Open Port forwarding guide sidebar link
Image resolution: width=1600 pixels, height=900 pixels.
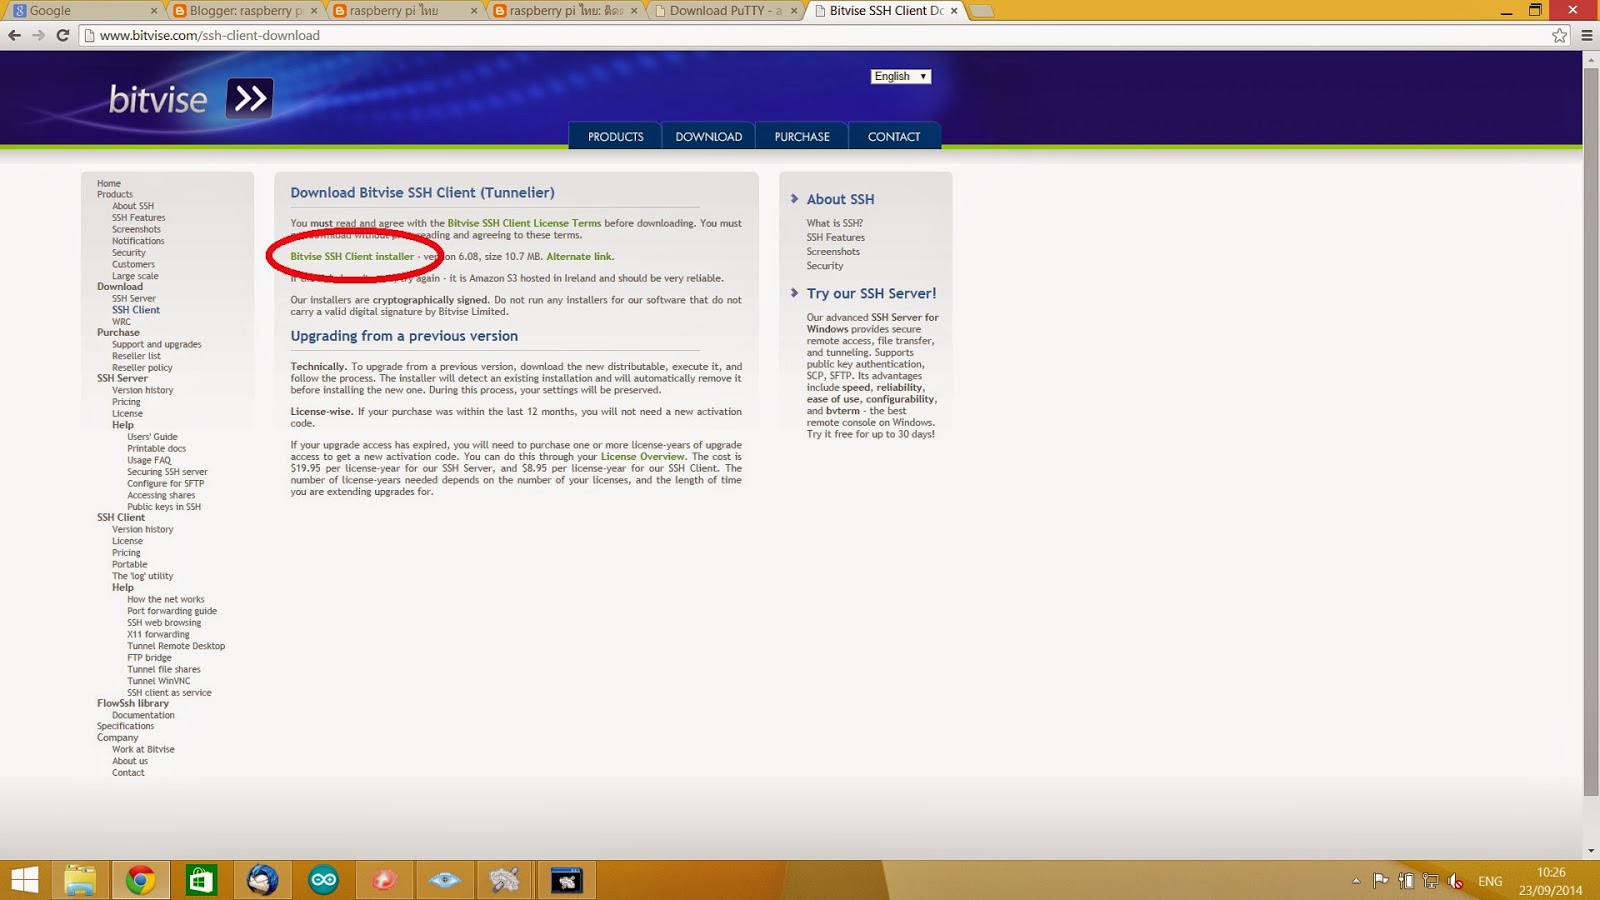[172, 611]
